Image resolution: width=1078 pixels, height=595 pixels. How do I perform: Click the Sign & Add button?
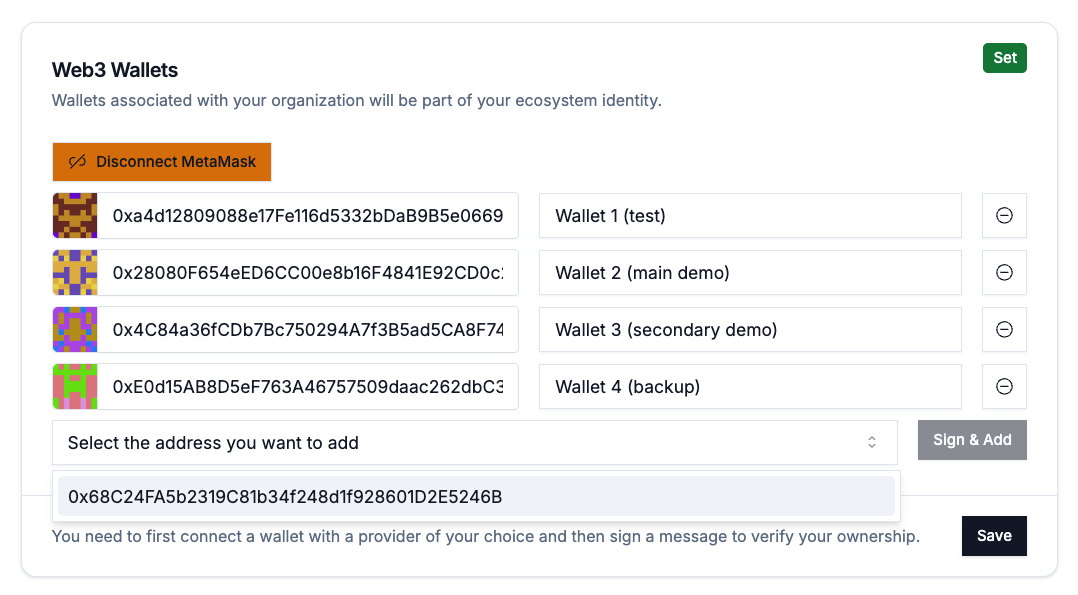point(972,440)
